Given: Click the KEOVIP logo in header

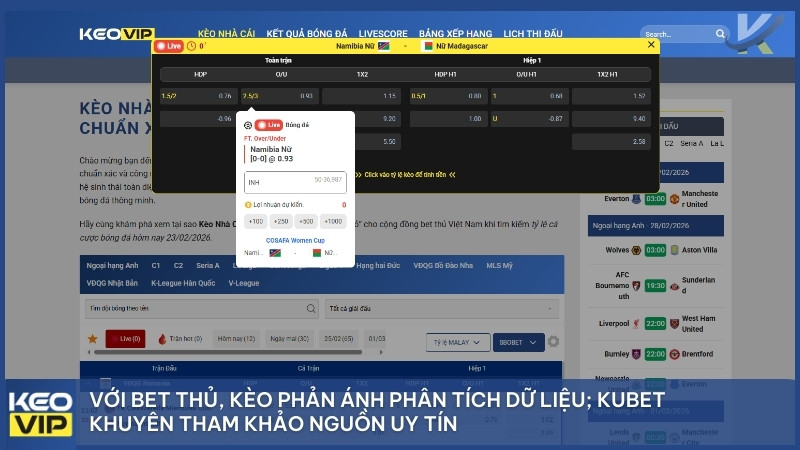Looking at the screenshot, I should (117, 34).
